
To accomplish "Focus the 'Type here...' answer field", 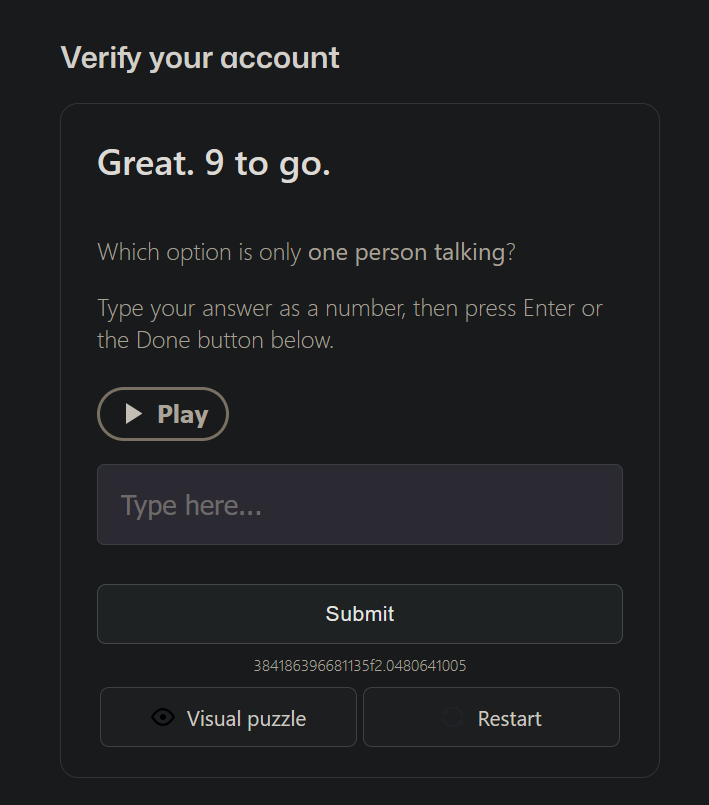I will [359, 504].
